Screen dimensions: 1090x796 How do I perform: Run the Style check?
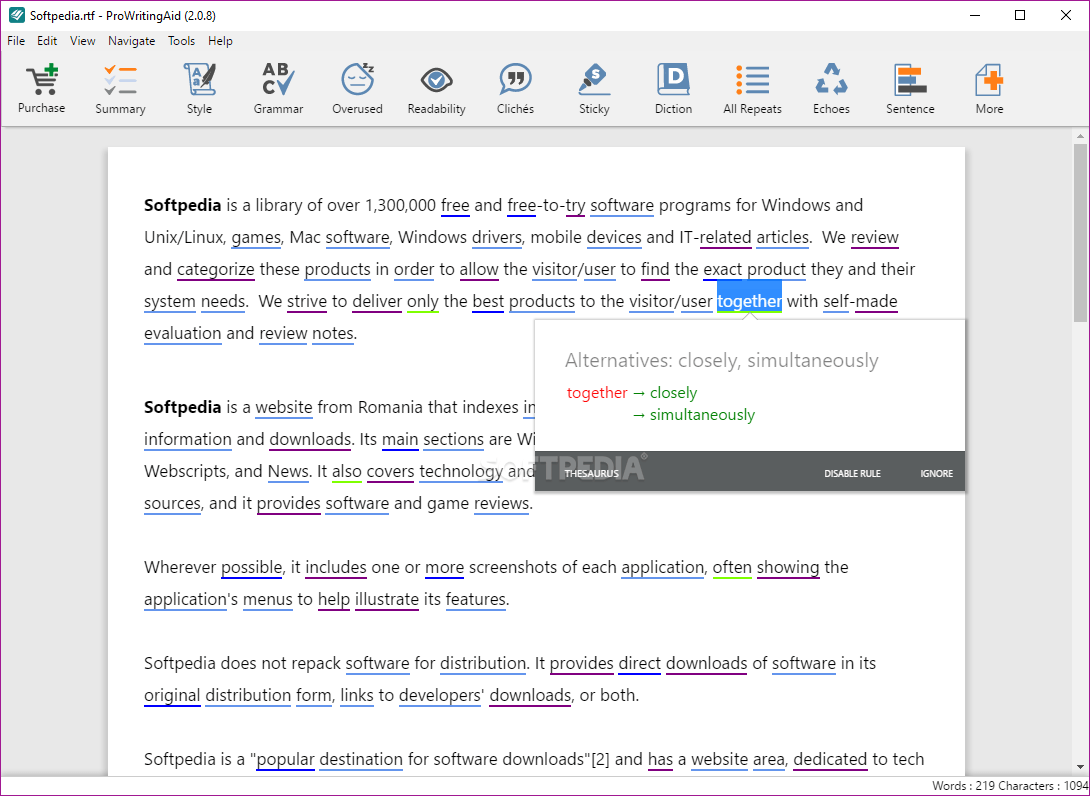point(199,88)
